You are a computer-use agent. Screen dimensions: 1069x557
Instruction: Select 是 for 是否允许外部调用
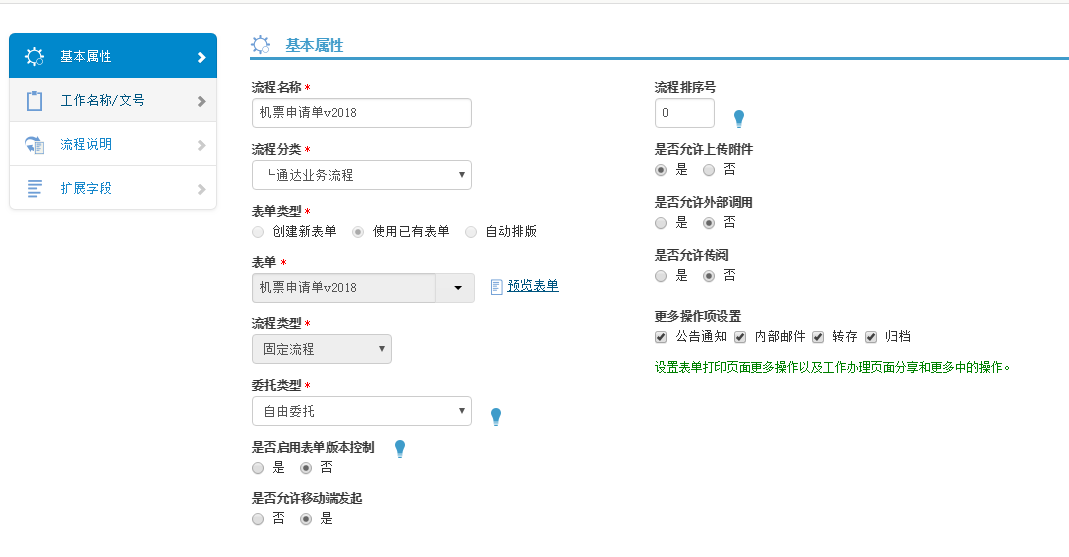pos(661,222)
